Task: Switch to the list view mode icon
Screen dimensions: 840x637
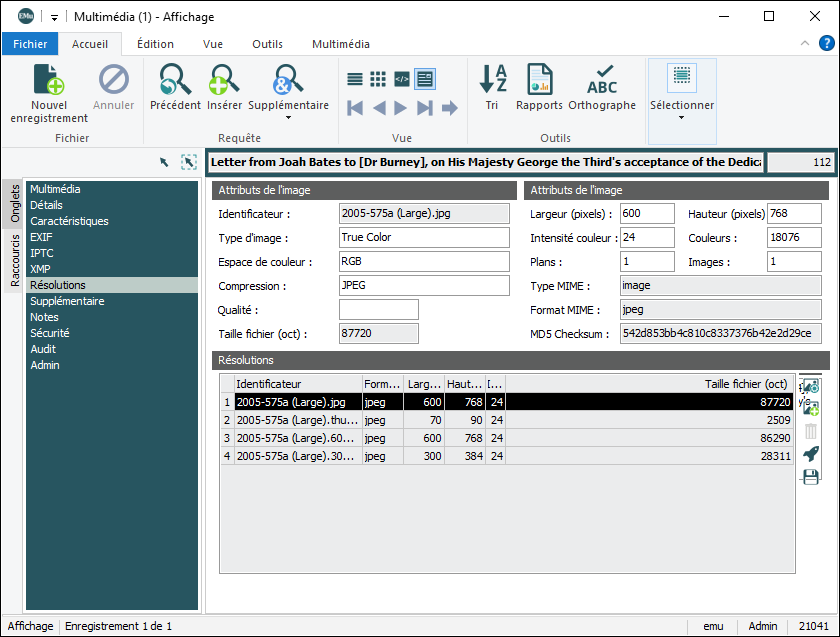Action: point(355,79)
